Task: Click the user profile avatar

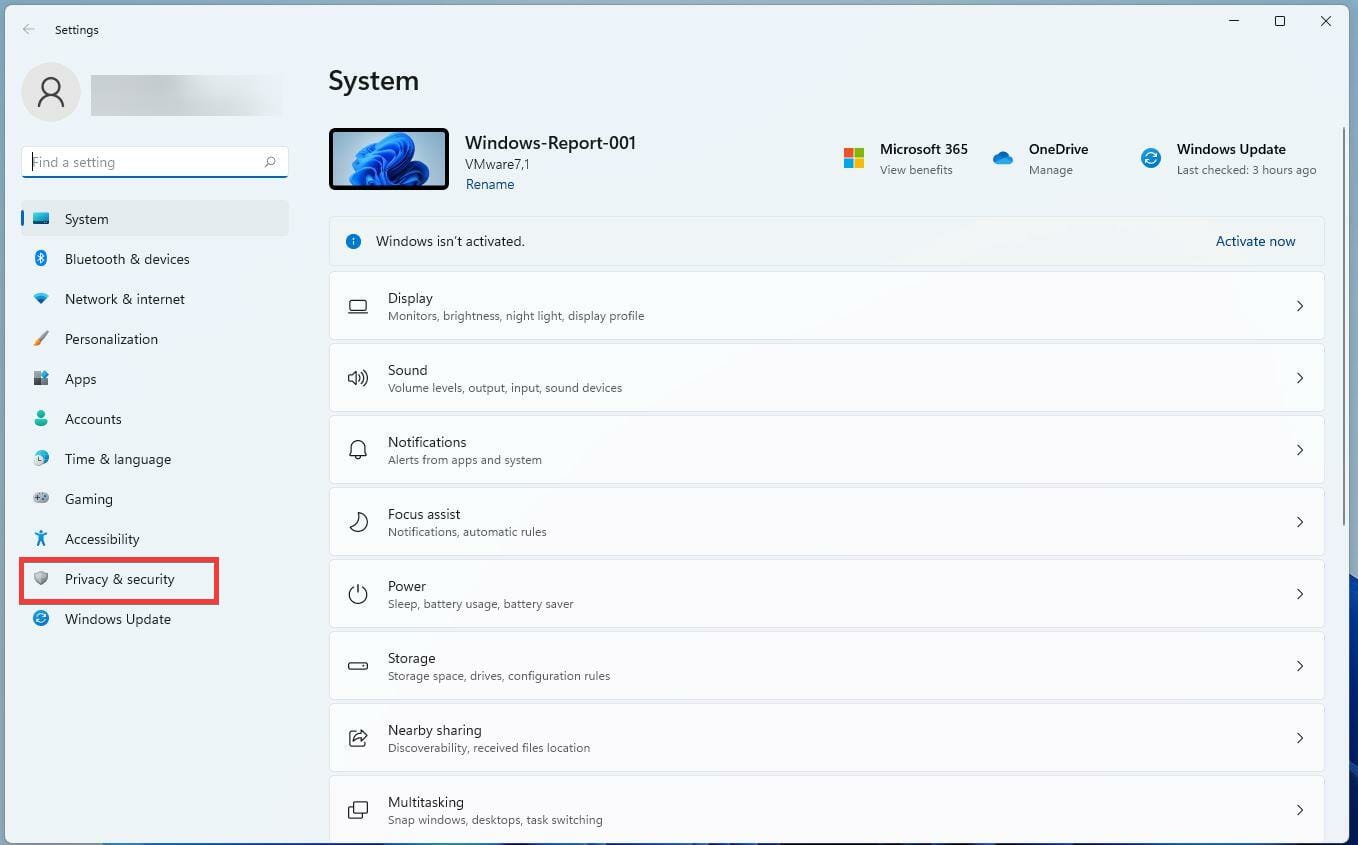Action: tap(50, 91)
